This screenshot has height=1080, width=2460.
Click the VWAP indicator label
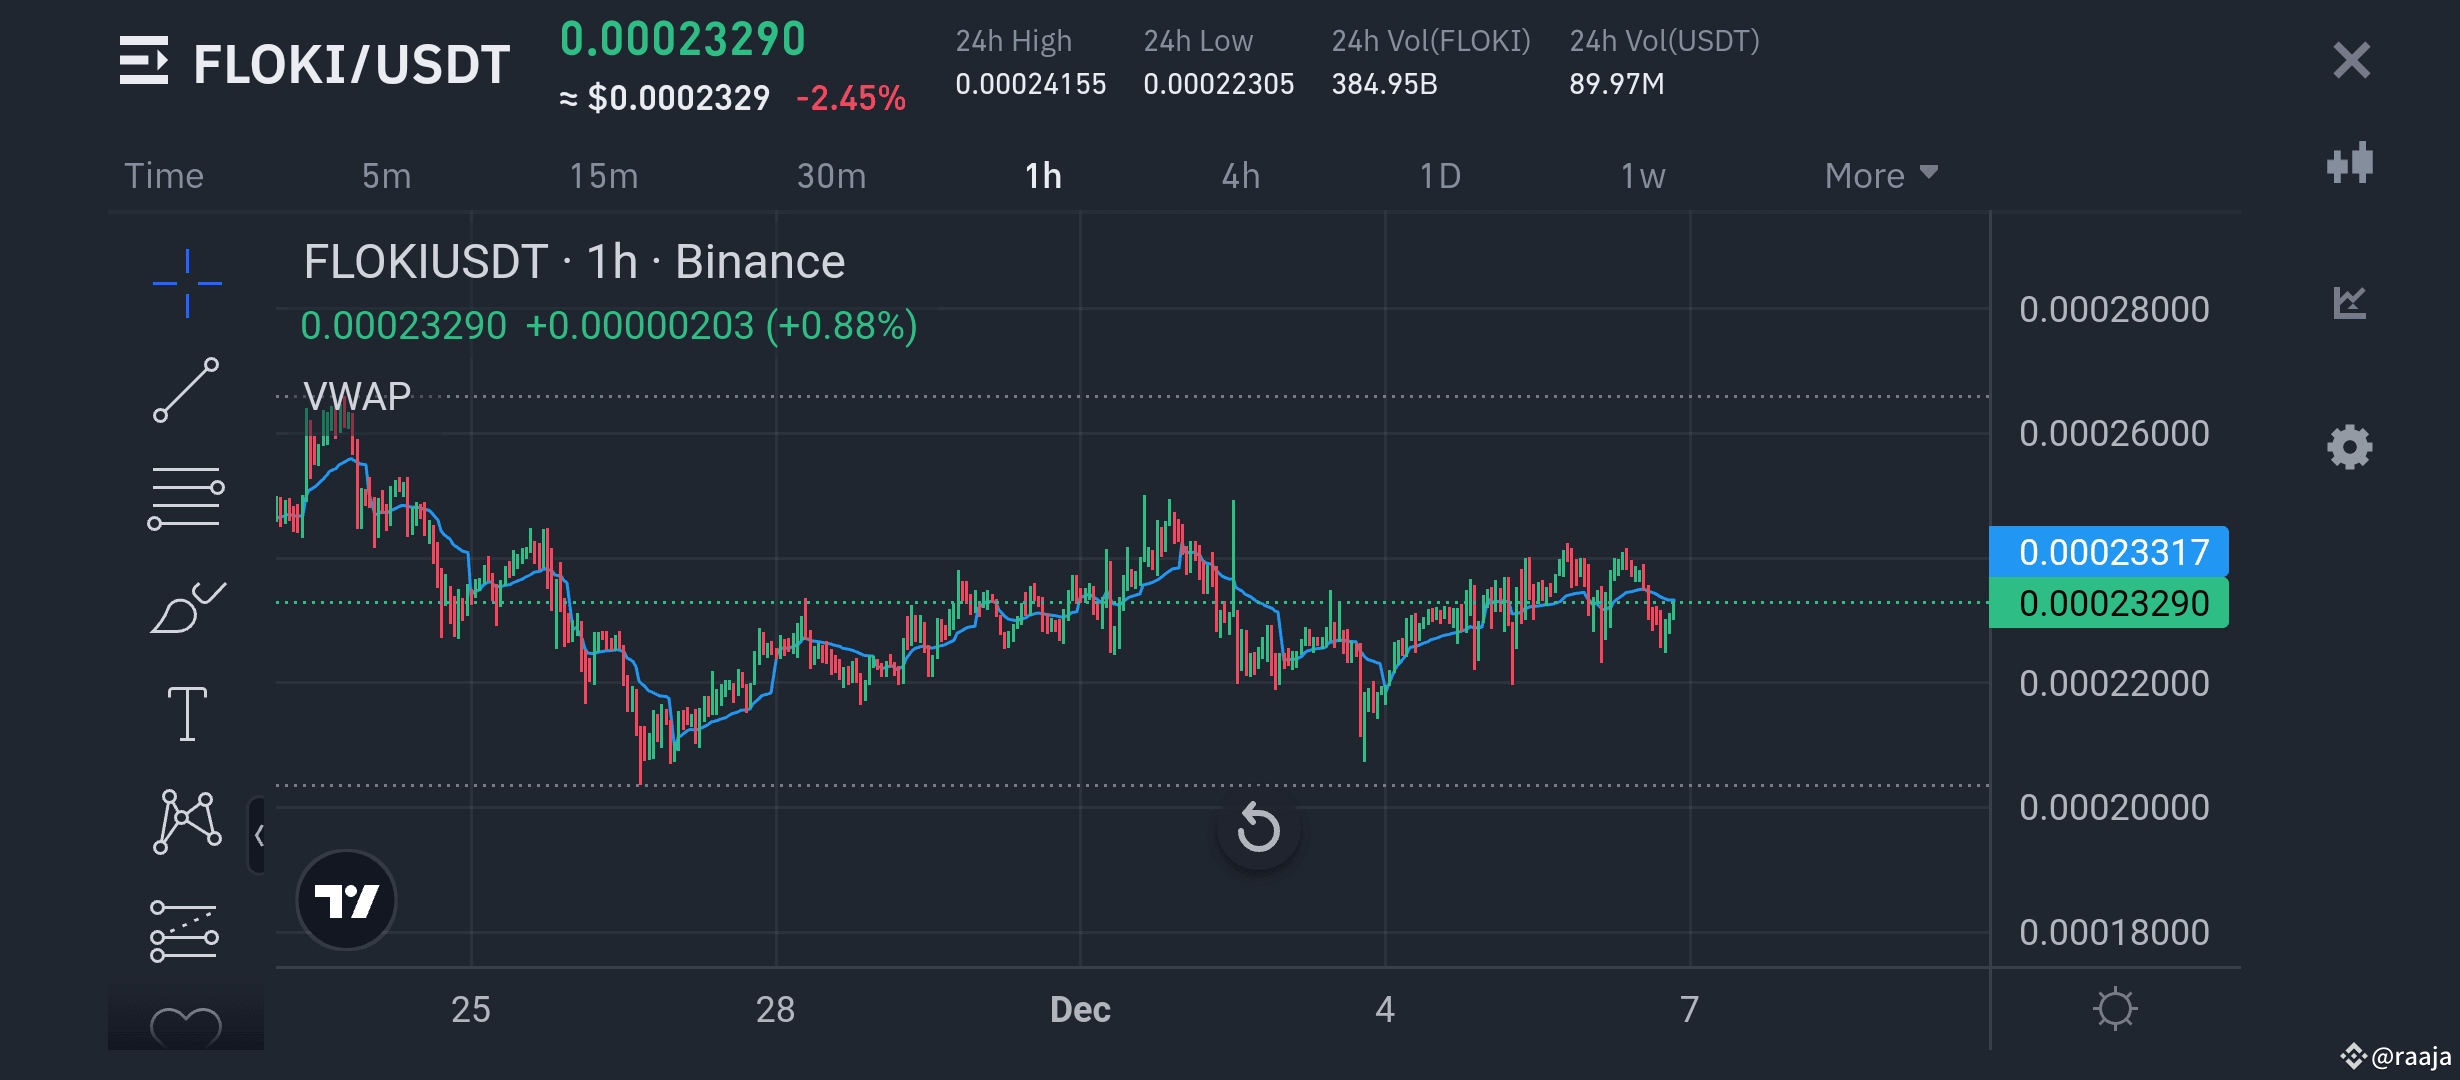click(x=357, y=397)
